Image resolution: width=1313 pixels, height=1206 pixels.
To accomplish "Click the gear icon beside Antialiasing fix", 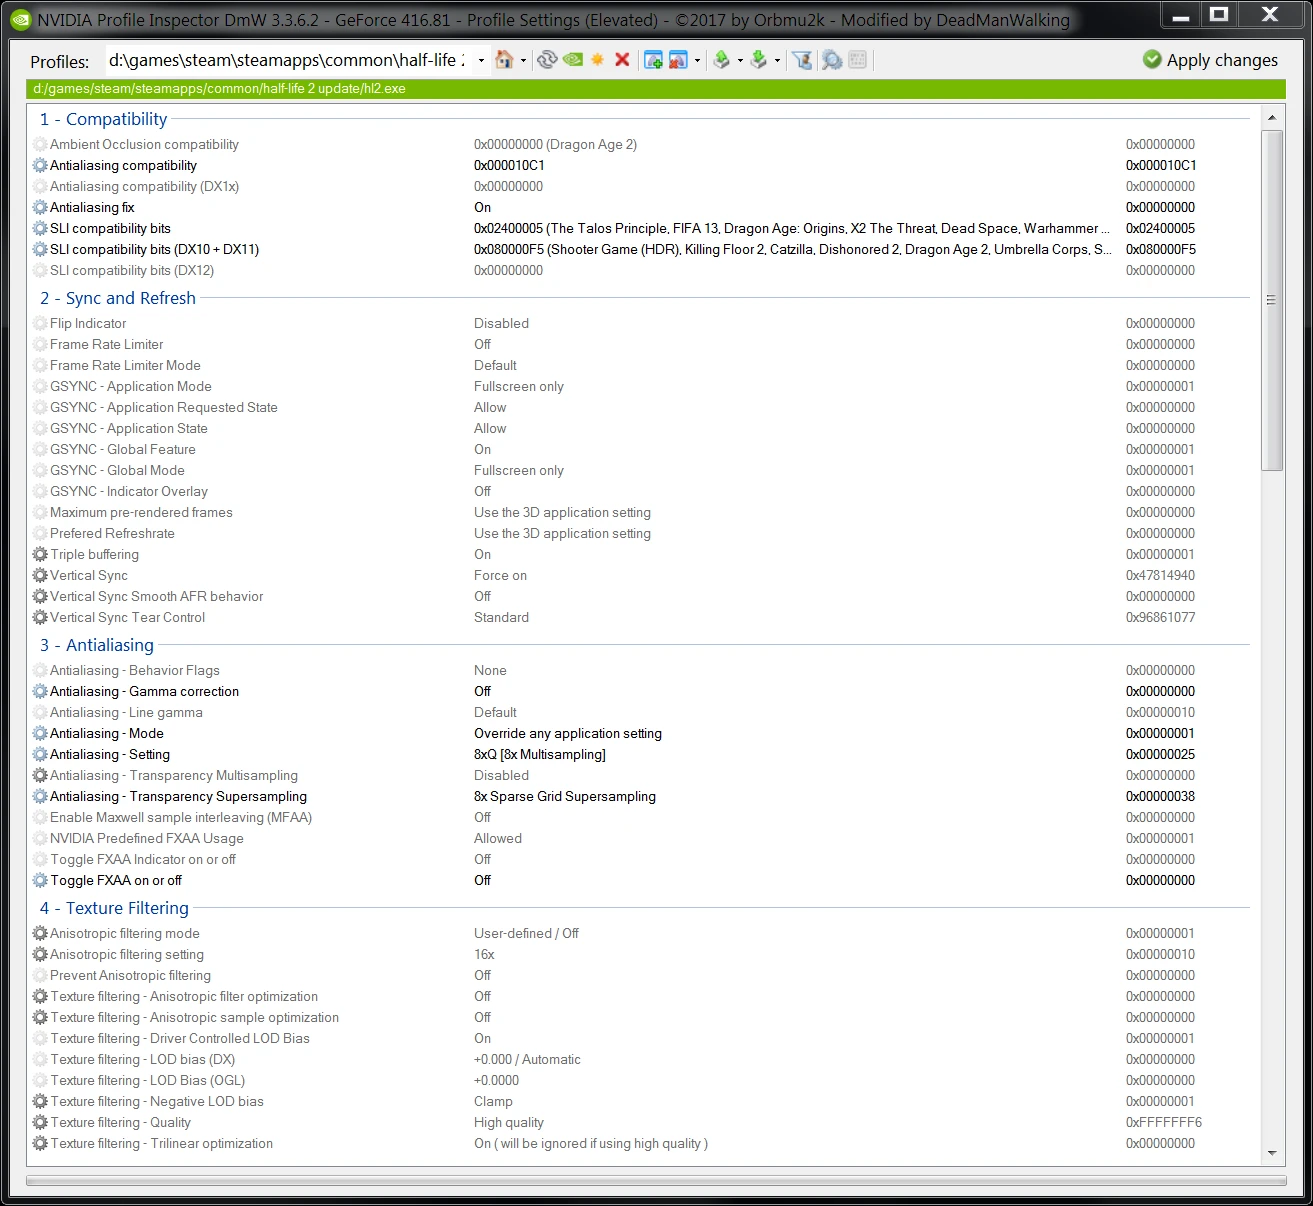I will click(x=40, y=207).
